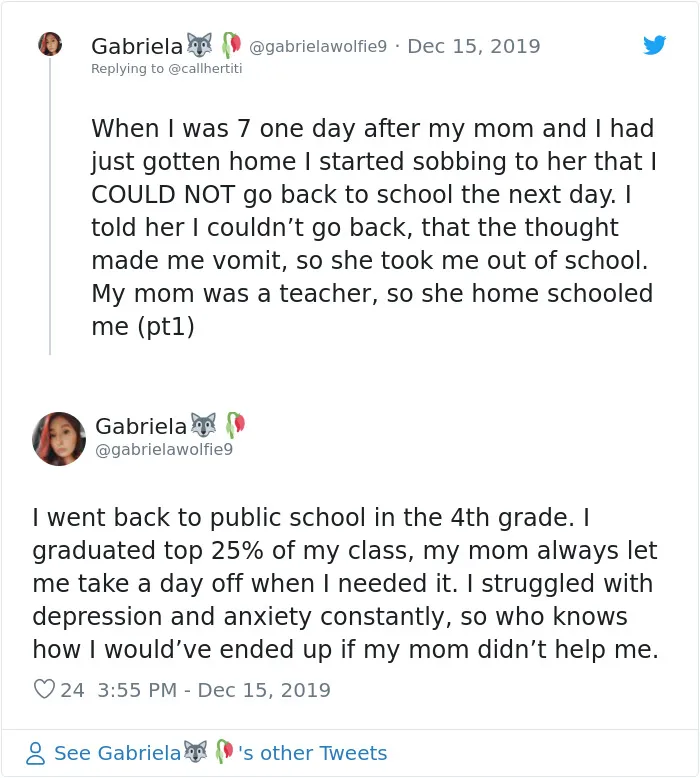Image resolution: width=700 pixels, height=778 pixels.
Task: Open the @callhertiti mention link
Action: [x=205, y=68]
